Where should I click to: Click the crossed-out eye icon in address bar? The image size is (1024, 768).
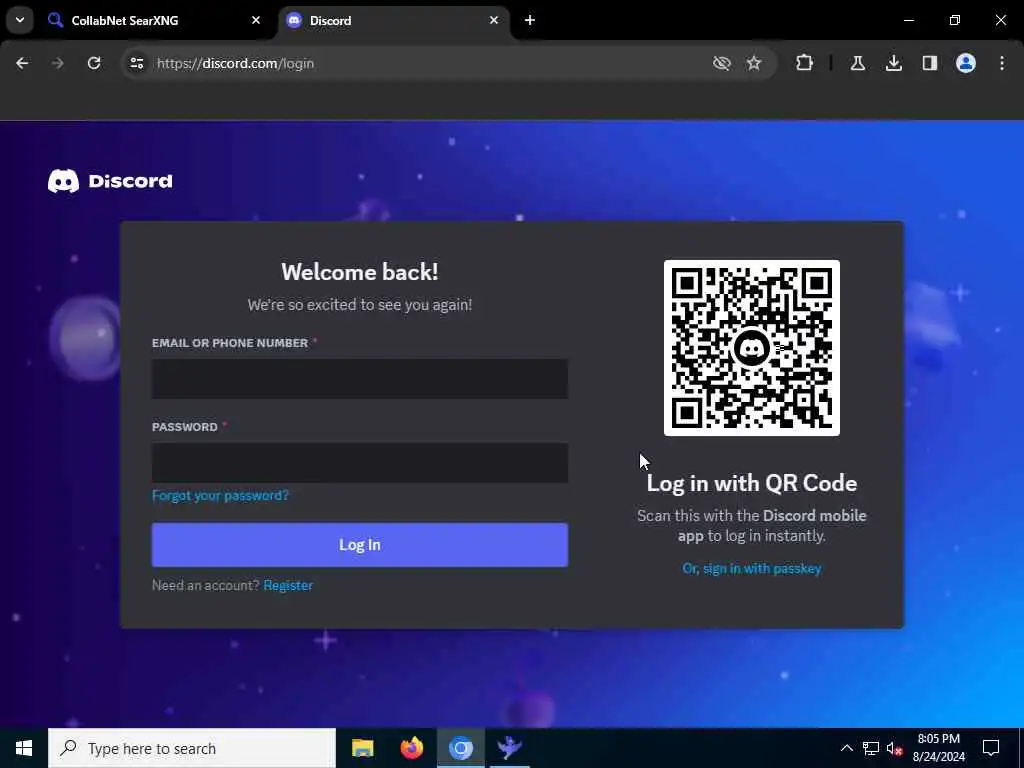click(721, 63)
